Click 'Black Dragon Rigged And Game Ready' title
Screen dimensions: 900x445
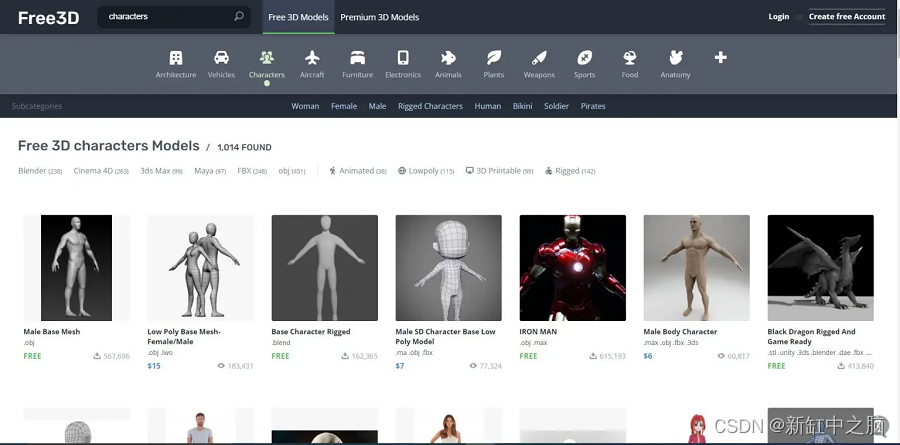[811, 336]
